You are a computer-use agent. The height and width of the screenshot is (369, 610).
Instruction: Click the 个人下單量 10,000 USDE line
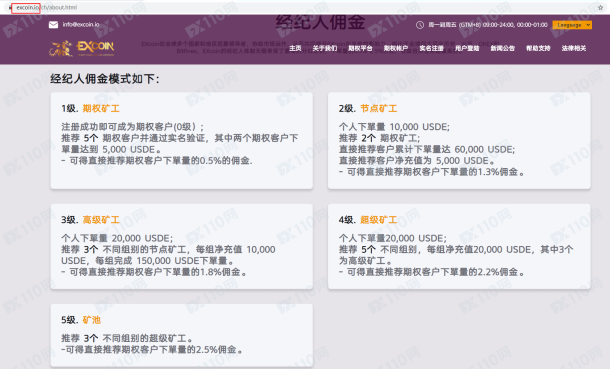click(x=394, y=127)
